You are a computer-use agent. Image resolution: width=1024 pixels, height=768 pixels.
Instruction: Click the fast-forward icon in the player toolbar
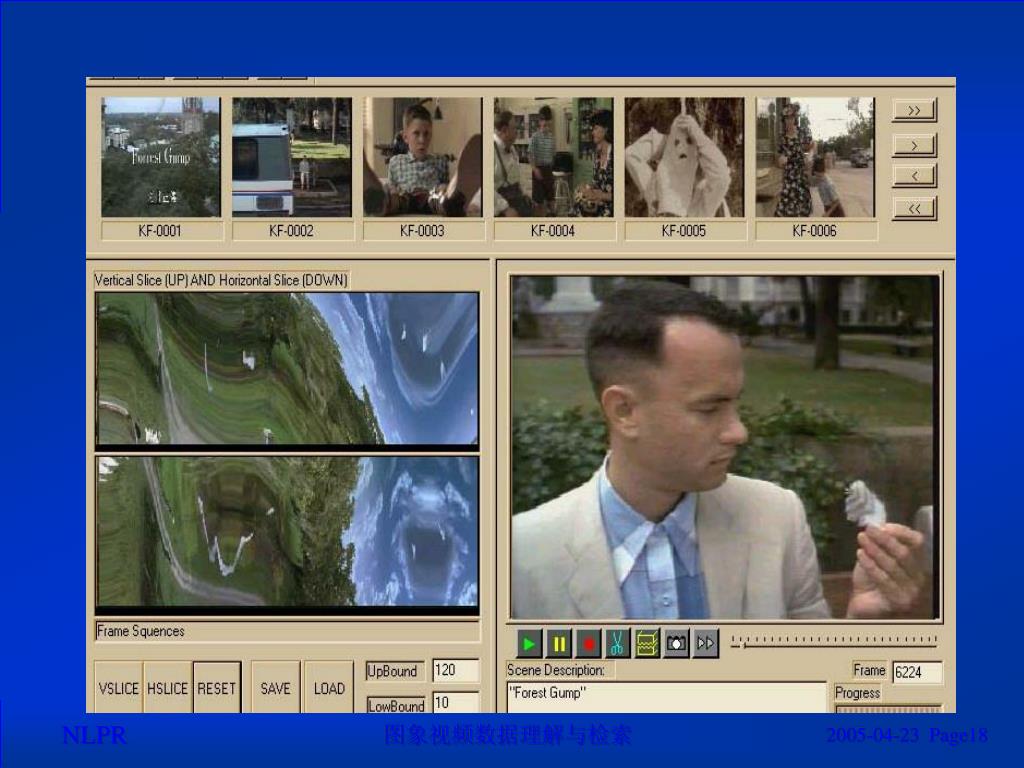point(705,644)
